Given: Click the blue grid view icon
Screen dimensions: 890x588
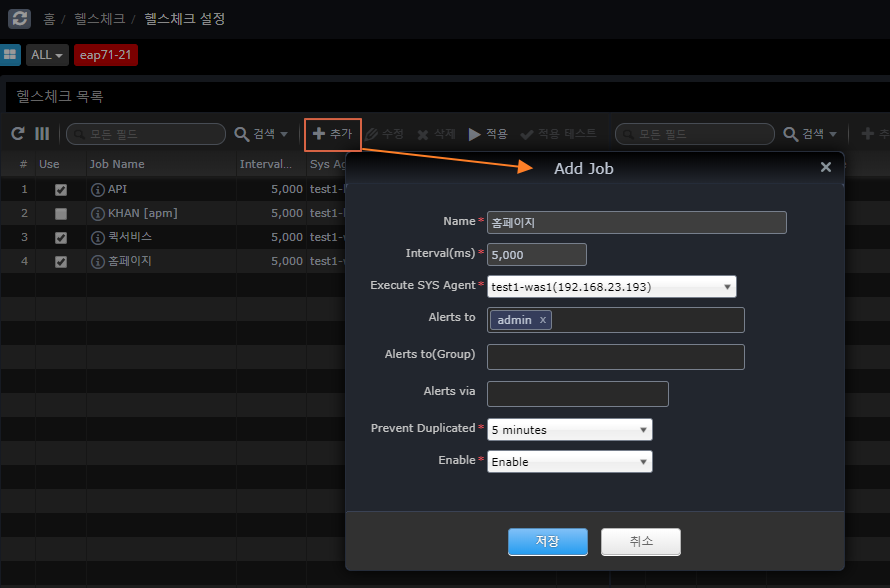Looking at the screenshot, I should click(10, 55).
